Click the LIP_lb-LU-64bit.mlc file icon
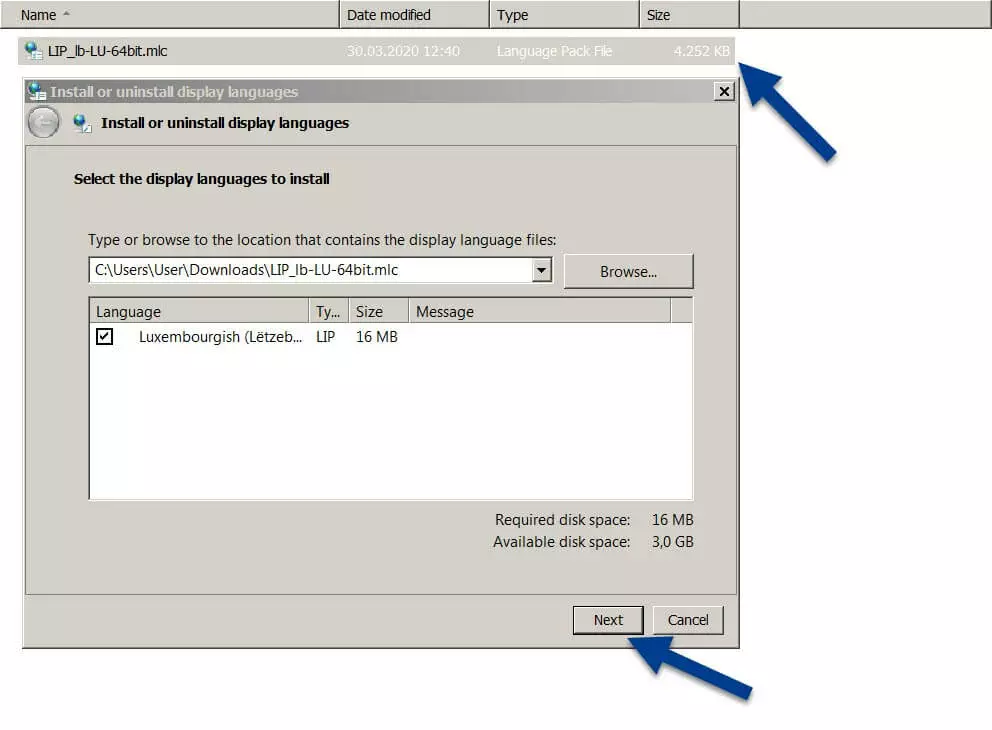The height and width of the screenshot is (730, 992). point(34,51)
